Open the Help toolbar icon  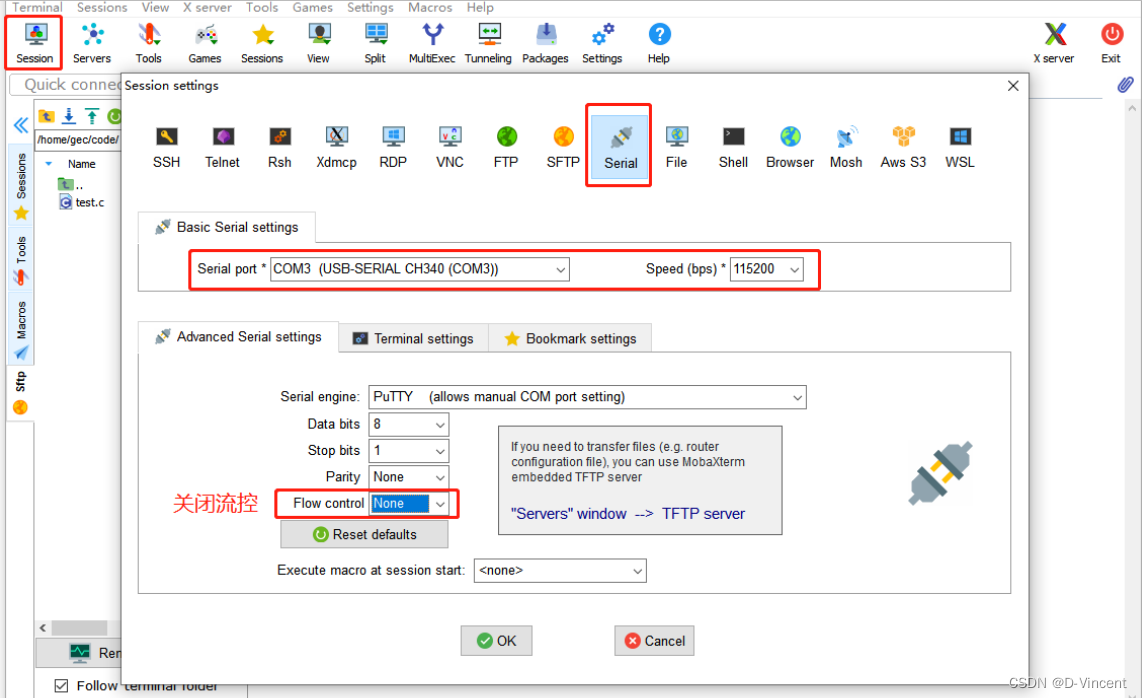[659, 43]
